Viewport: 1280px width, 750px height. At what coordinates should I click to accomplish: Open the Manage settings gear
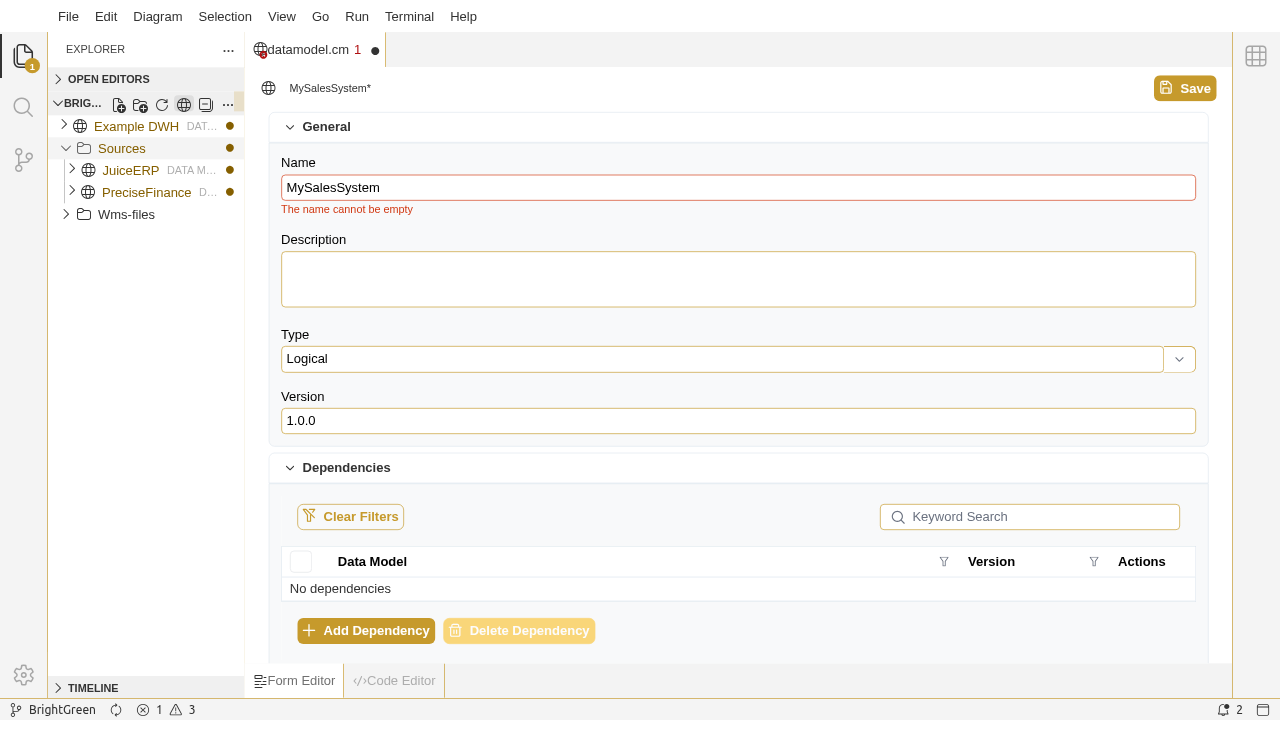[x=23, y=675]
